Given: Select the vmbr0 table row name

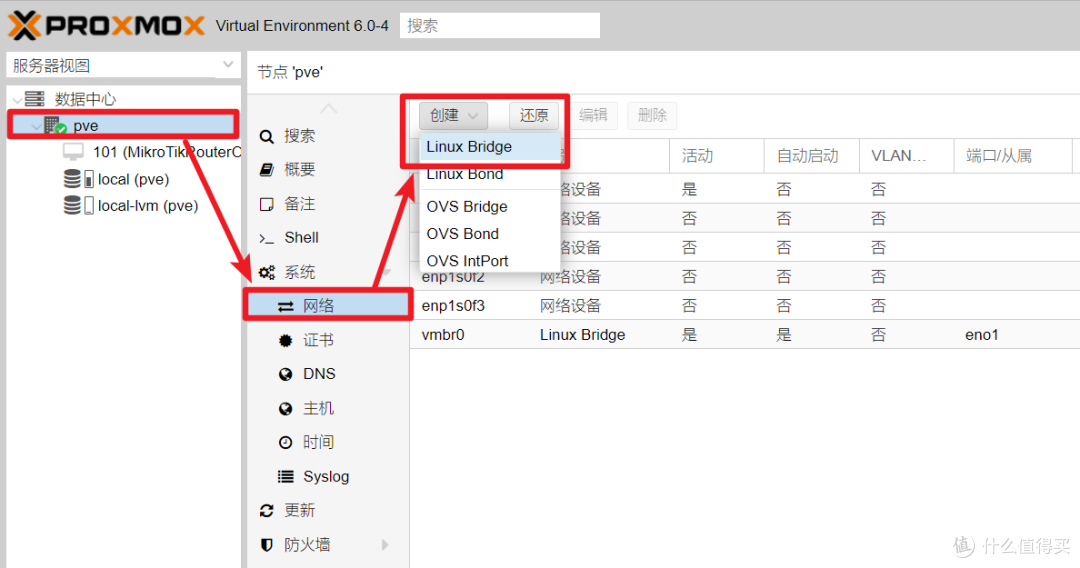Looking at the screenshot, I should click(443, 335).
